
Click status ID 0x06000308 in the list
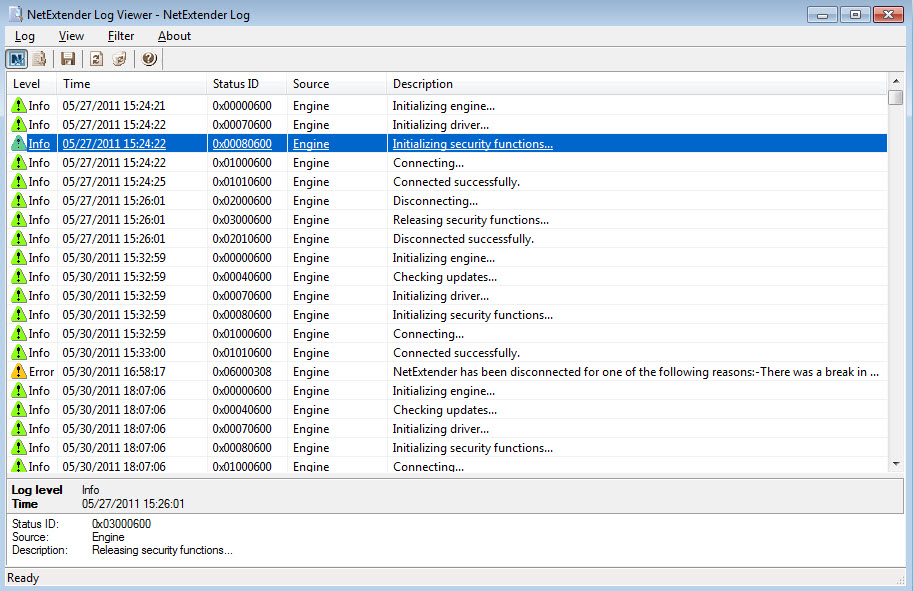pos(242,371)
